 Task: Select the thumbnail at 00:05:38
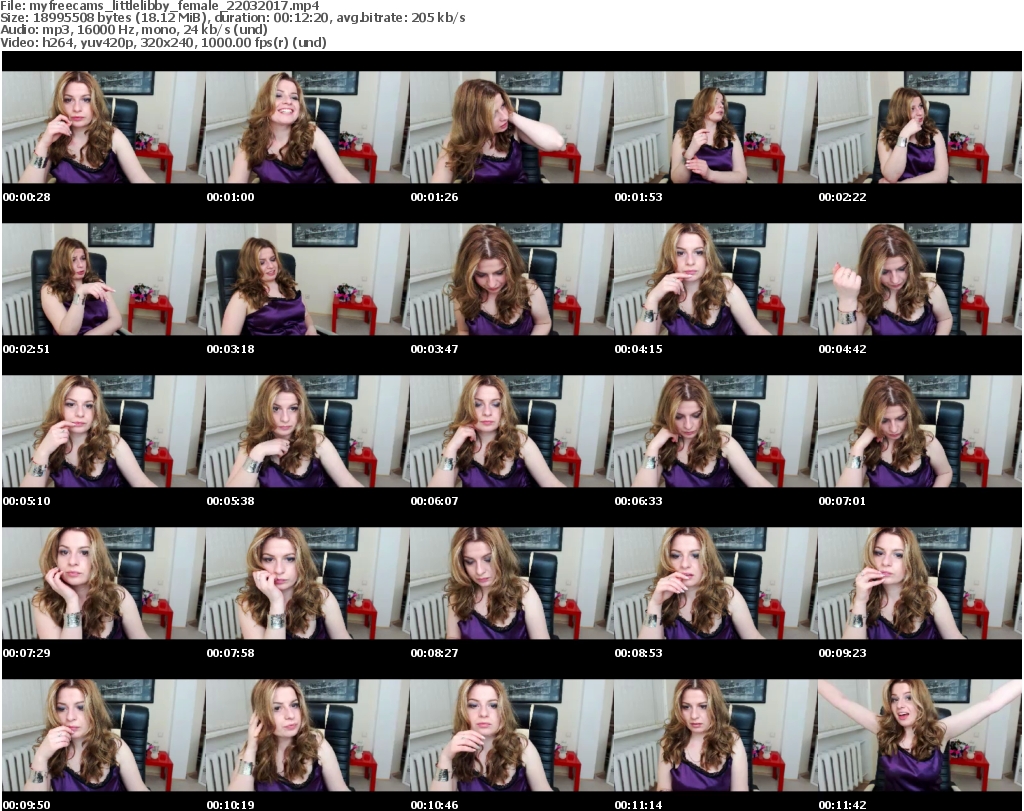click(x=307, y=432)
